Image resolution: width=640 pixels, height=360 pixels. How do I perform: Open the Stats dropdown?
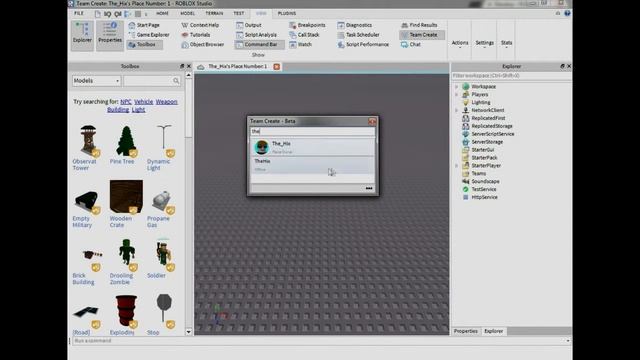(506, 44)
